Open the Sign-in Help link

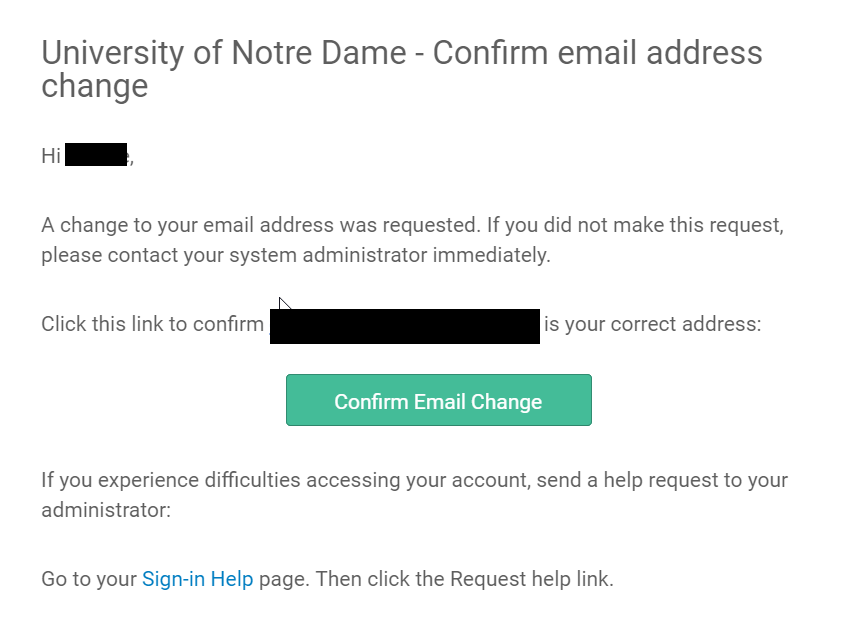(x=198, y=579)
